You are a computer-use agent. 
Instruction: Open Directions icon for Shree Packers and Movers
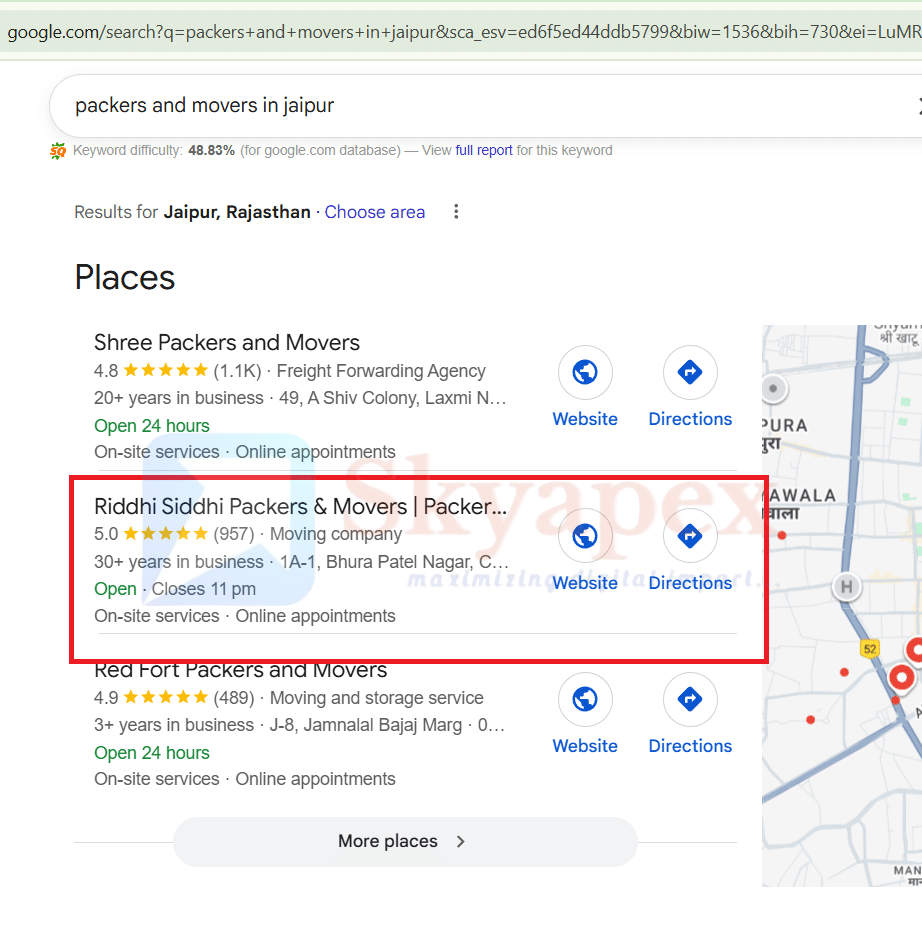[690, 373]
